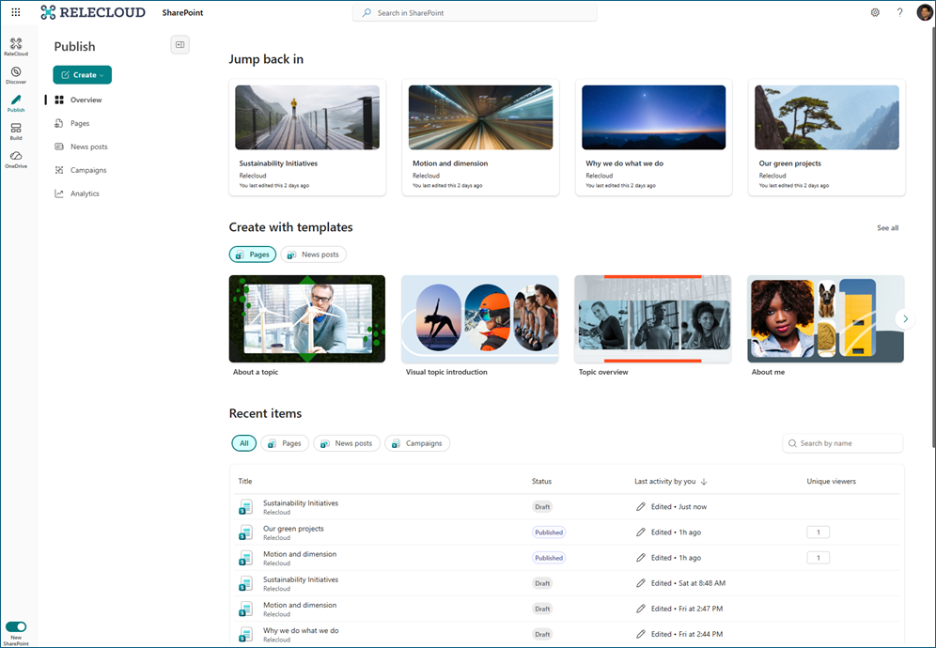
Task: Open the user profile avatar
Action: (924, 12)
